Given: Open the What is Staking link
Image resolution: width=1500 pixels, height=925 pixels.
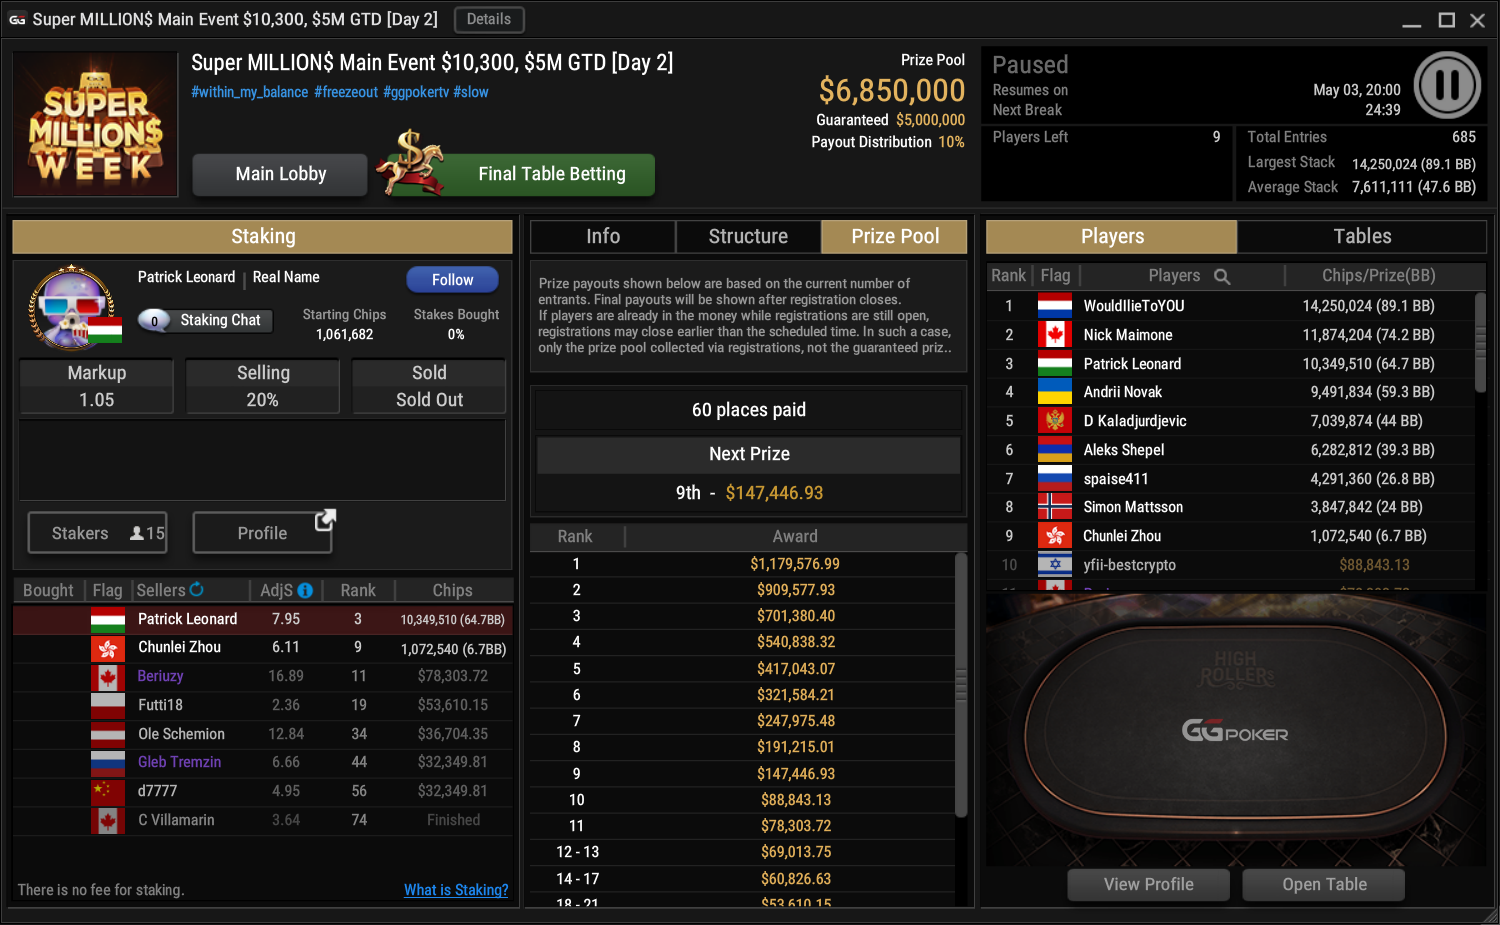Looking at the screenshot, I should [456, 890].
